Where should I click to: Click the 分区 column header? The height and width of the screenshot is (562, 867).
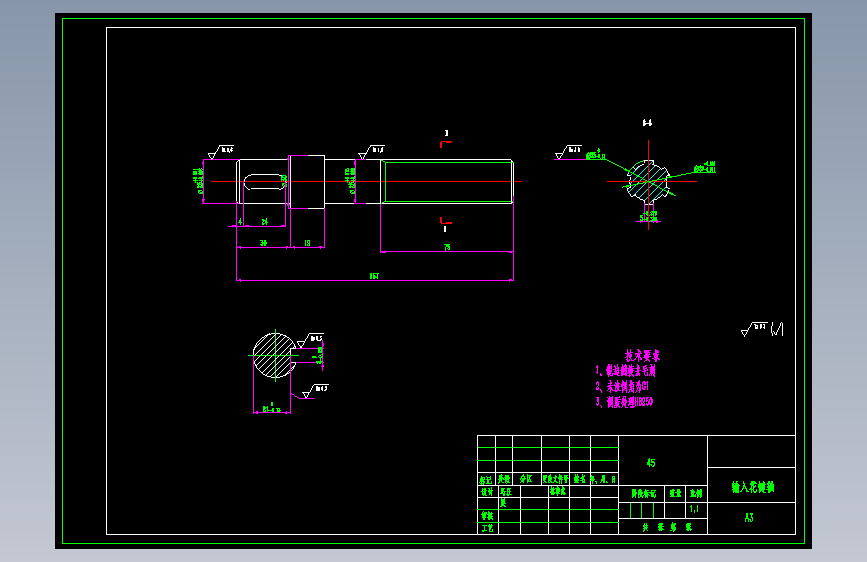coord(526,479)
